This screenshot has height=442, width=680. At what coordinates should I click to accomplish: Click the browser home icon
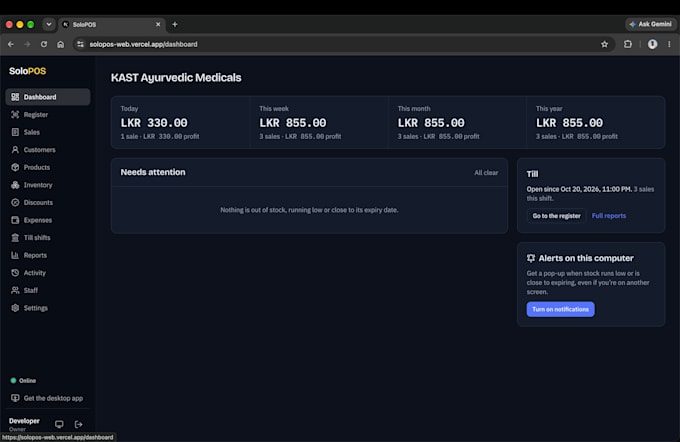click(x=61, y=44)
